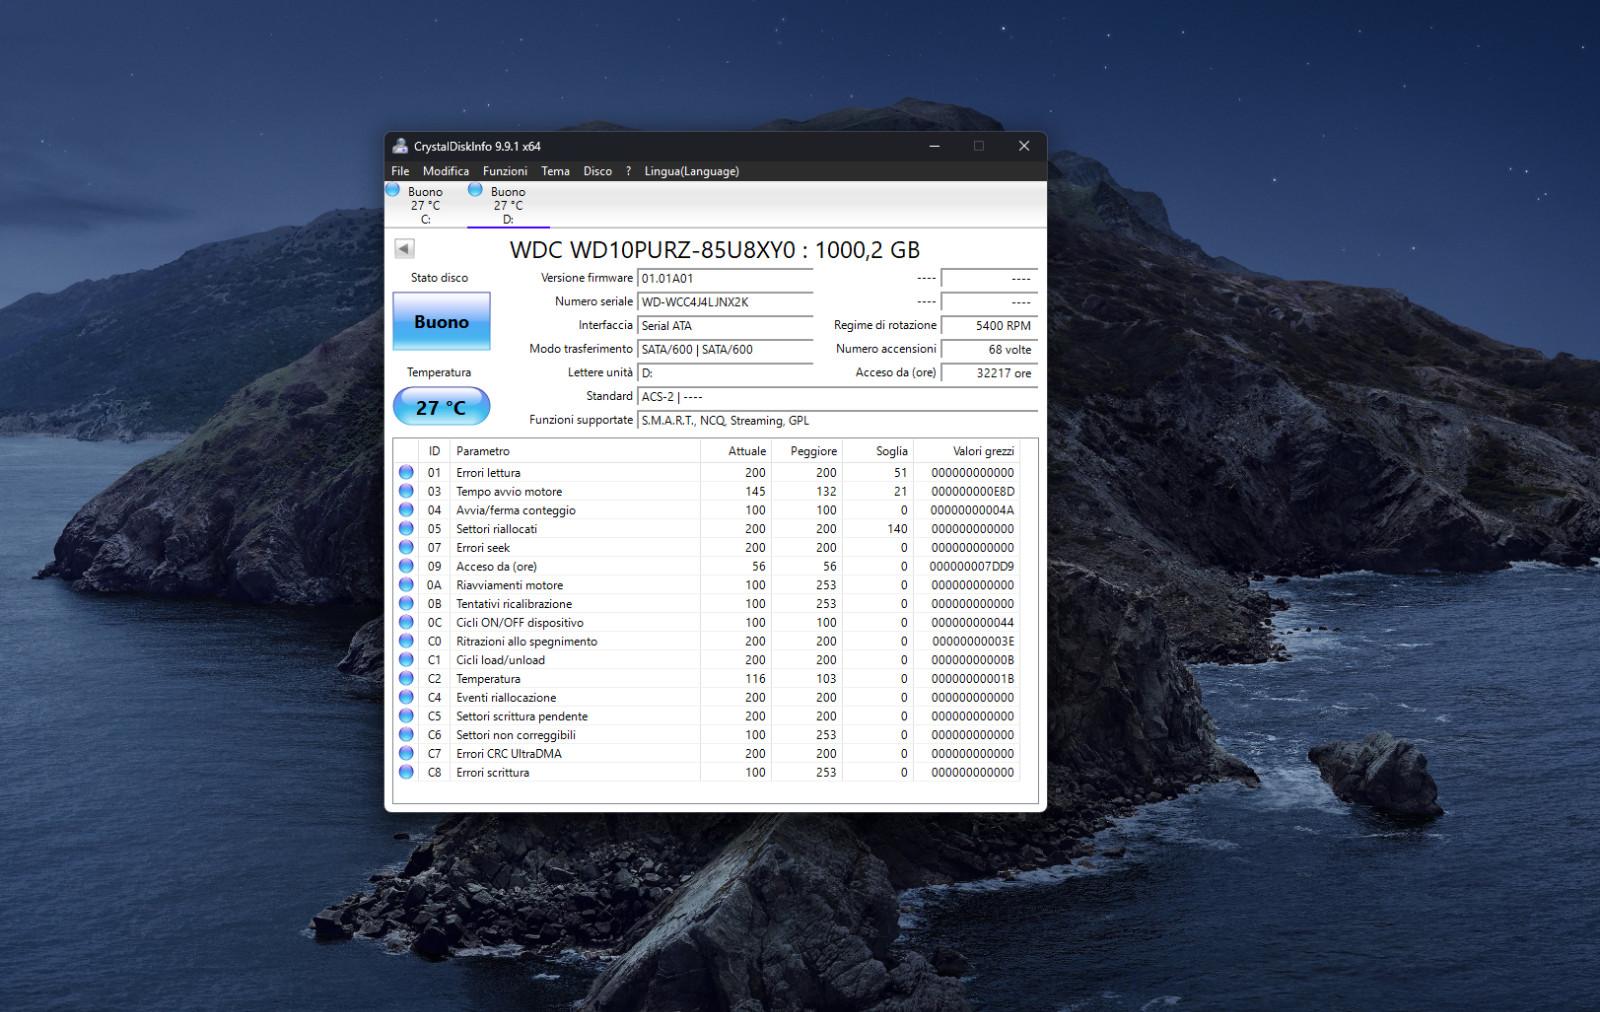Switch to the C: drive tab
1600x1012 pixels.
[425, 205]
